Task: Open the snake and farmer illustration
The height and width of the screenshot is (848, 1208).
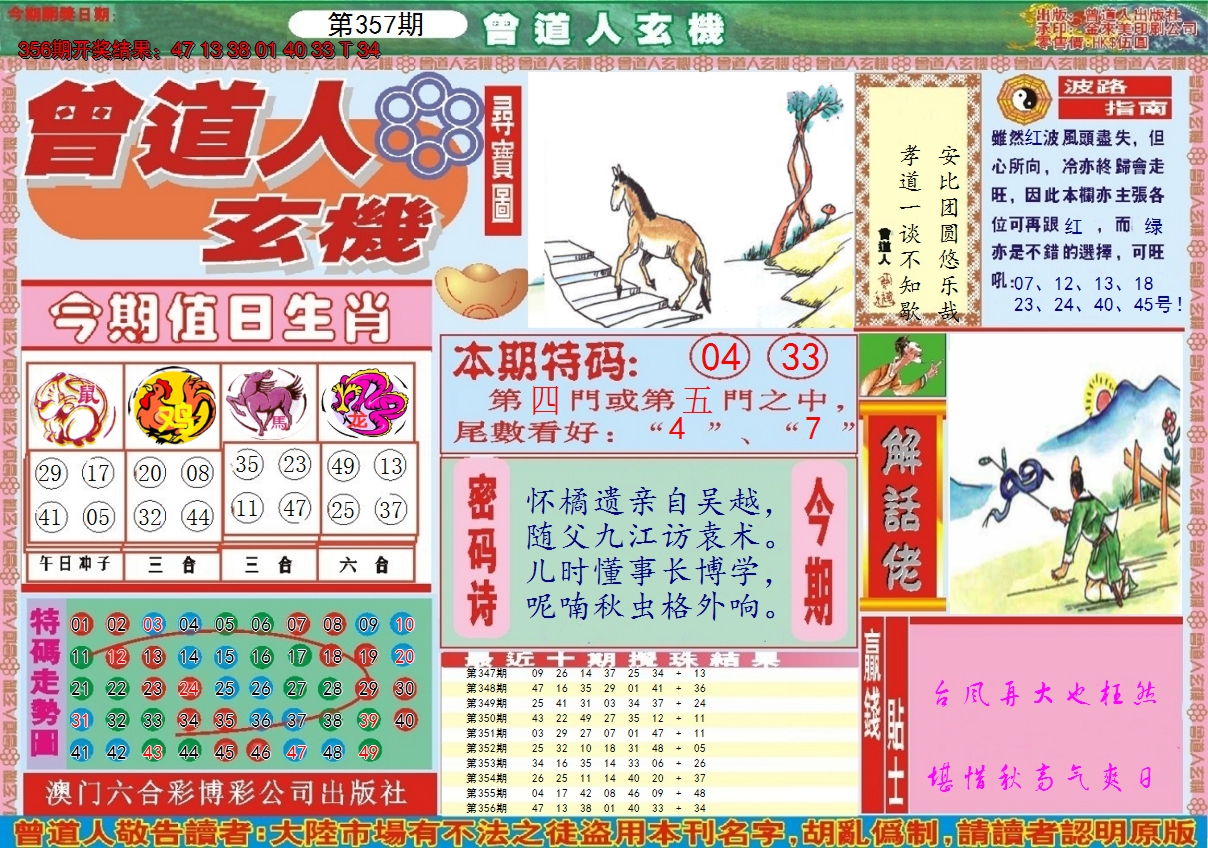Action: 1064,474
